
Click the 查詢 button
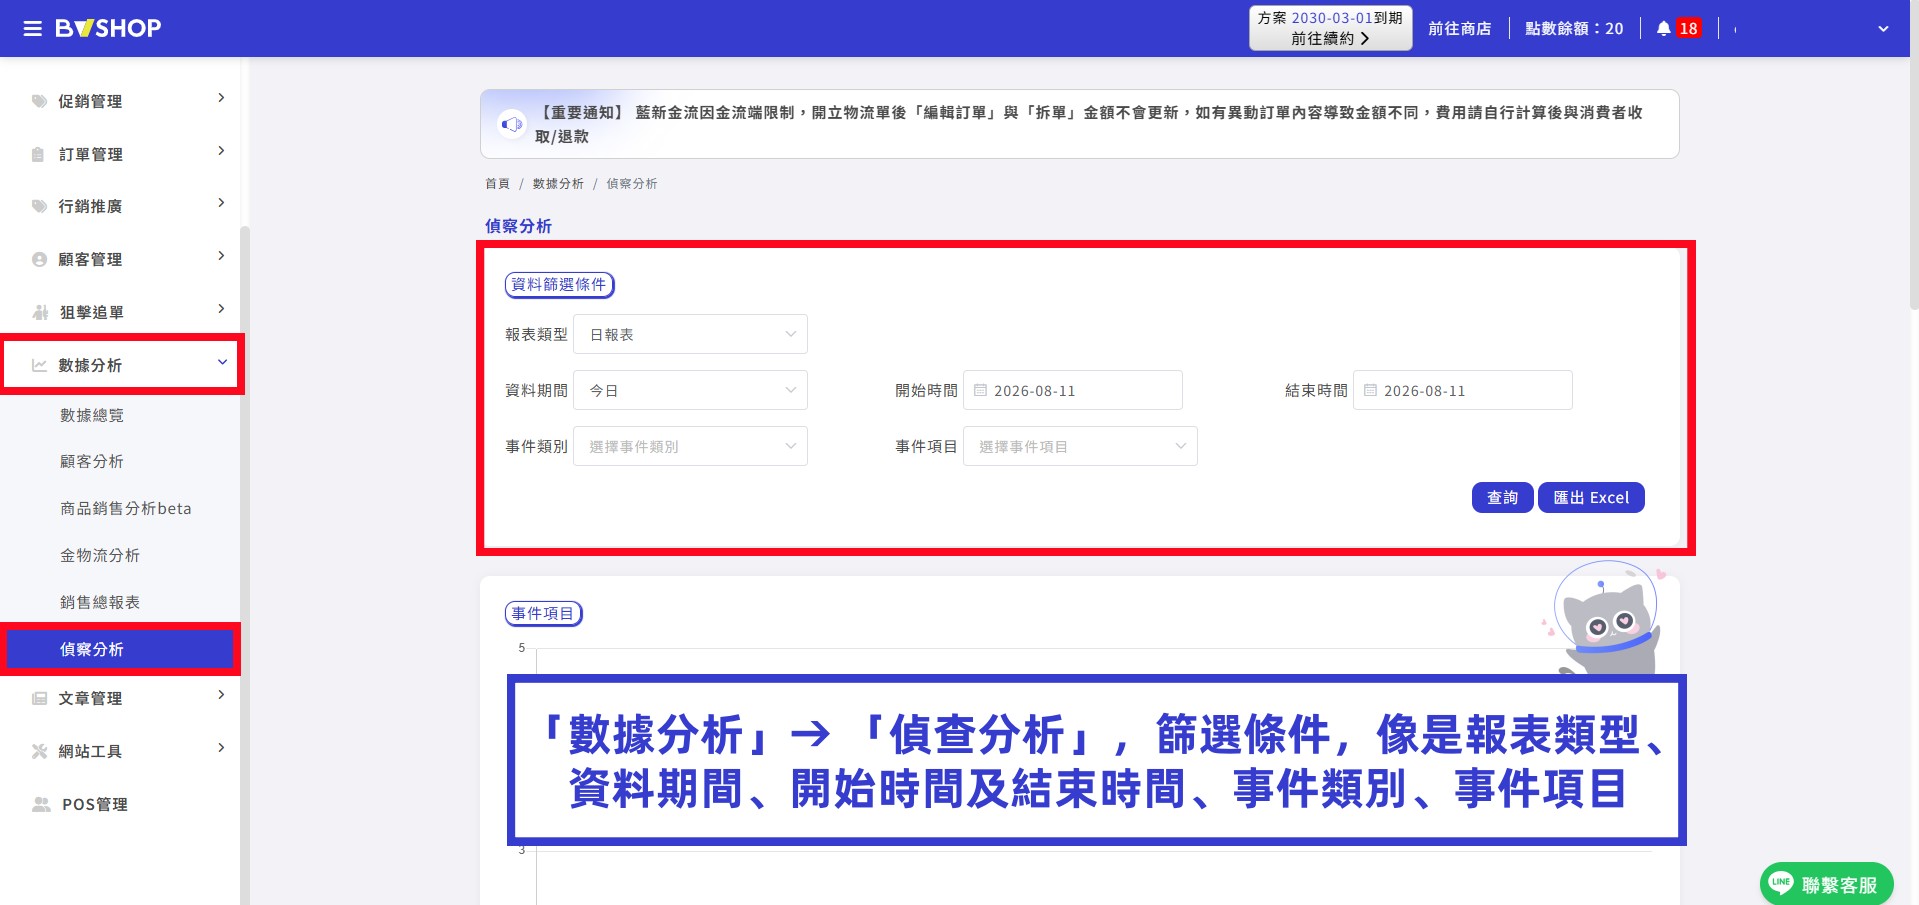point(1502,497)
